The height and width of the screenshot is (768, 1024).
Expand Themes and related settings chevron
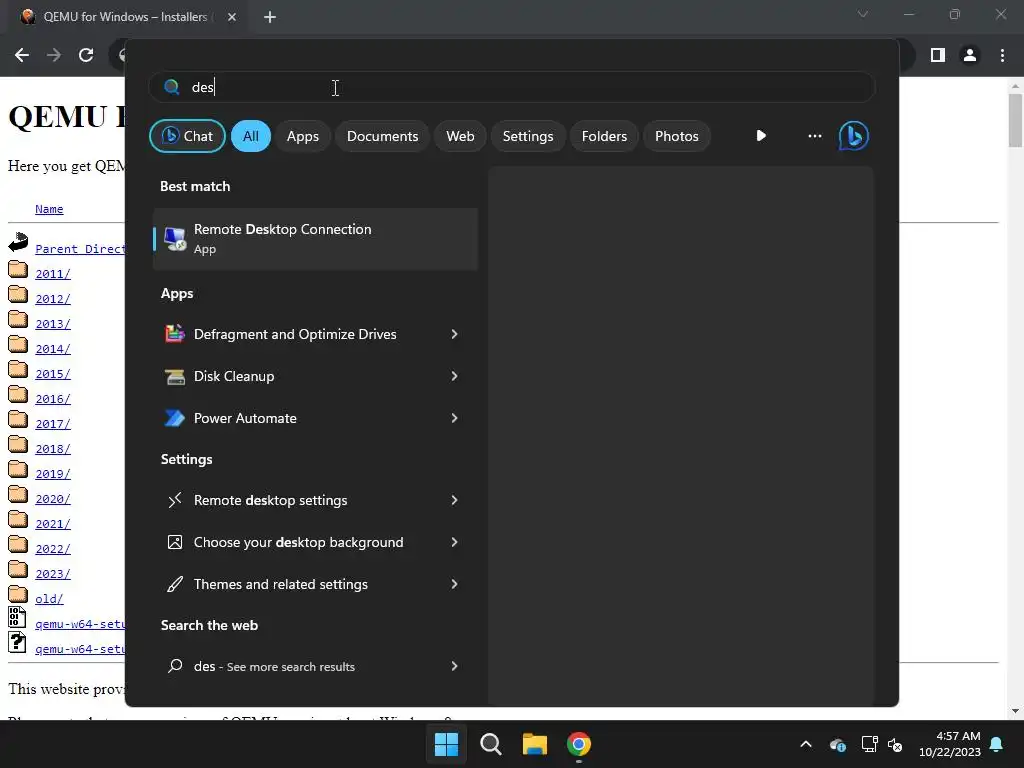(x=455, y=584)
